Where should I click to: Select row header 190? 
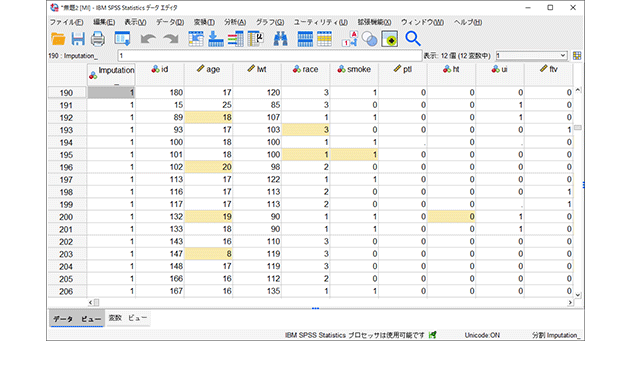point(67,93)
